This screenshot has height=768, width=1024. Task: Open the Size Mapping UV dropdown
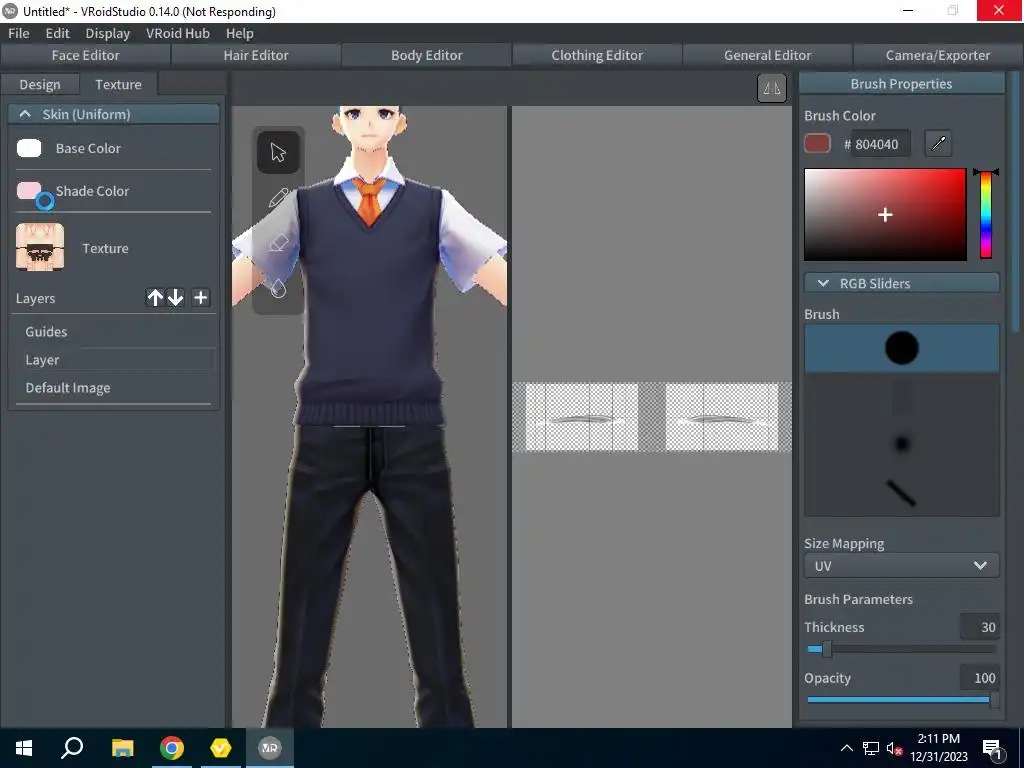901,566
